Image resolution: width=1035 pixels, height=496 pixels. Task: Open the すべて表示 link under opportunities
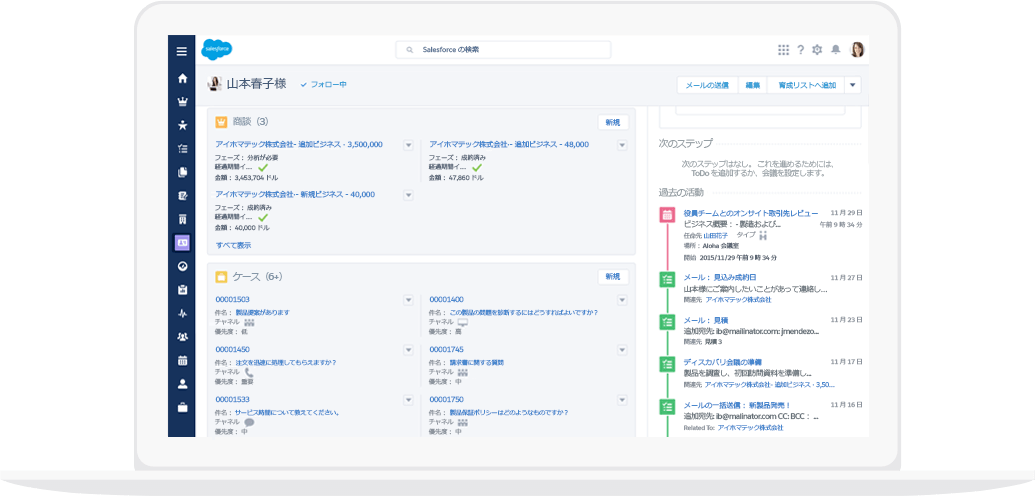[x=233, y=245]
